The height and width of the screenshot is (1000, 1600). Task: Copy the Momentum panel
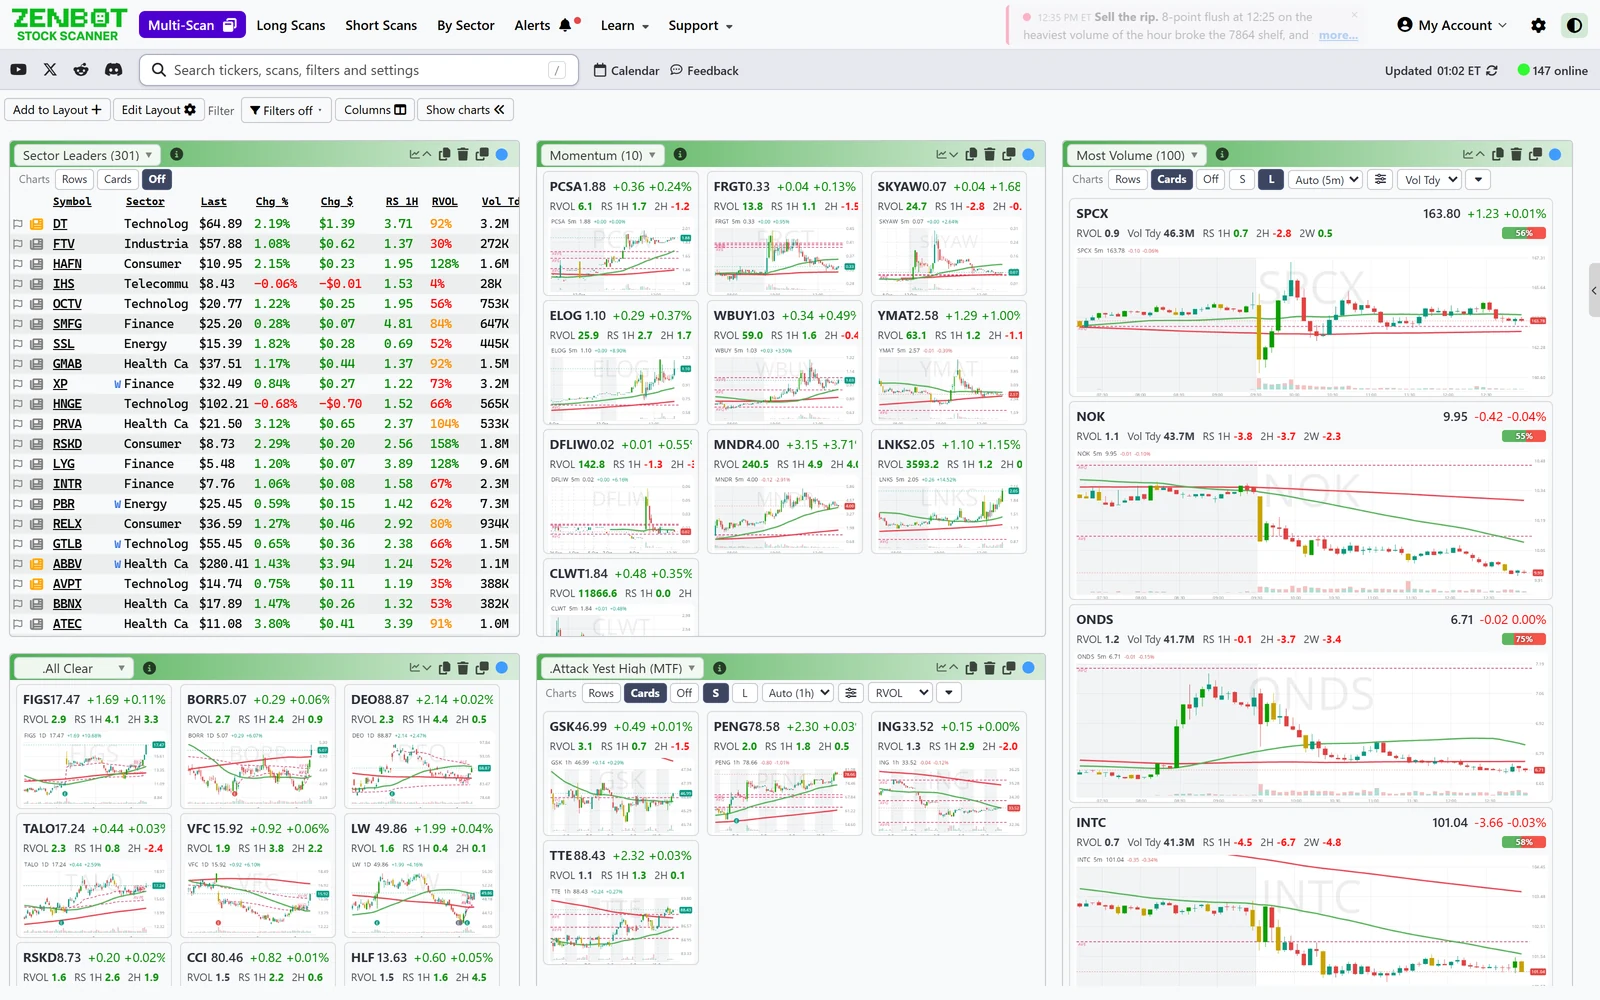pyautogui.click(x=971, y=154)
